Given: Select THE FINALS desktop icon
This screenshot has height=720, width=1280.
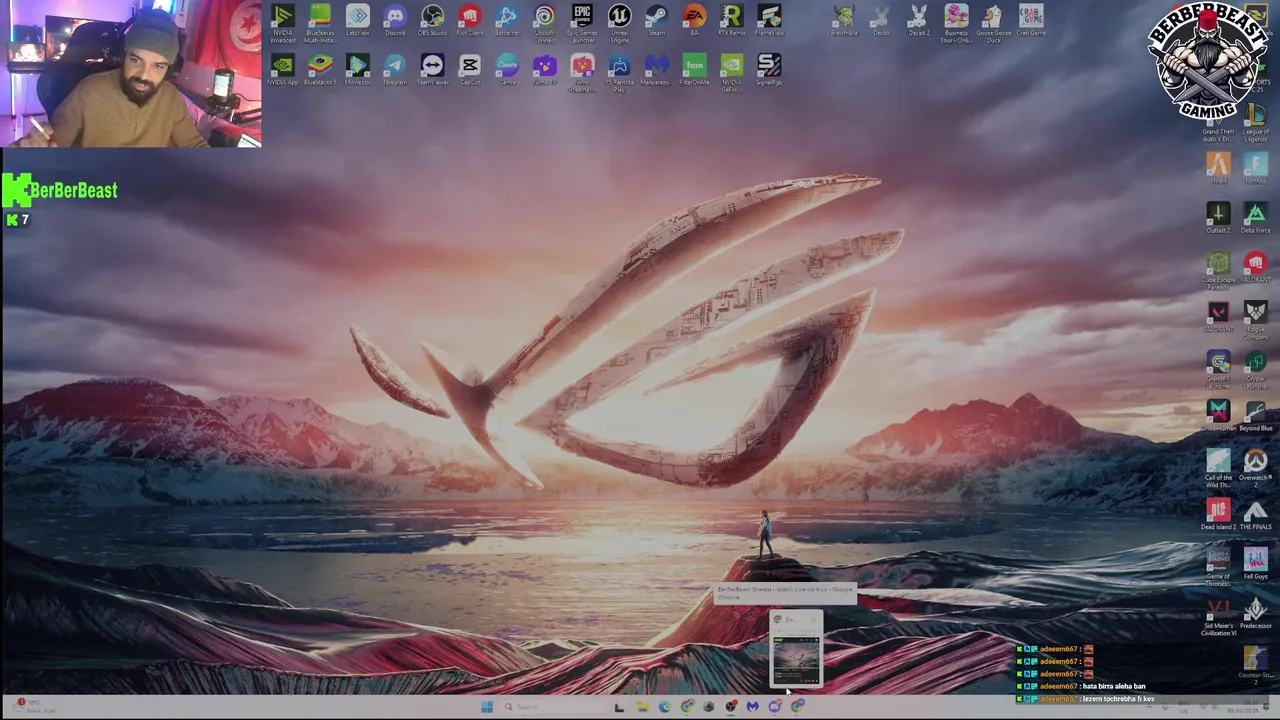Looking at the screenshot, I should 1255,514.
